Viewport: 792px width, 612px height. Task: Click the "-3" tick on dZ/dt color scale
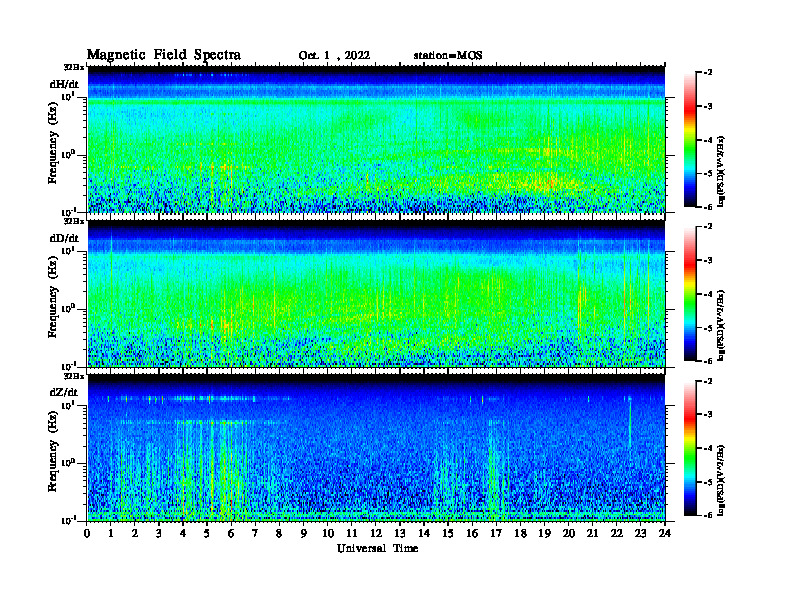708,414
